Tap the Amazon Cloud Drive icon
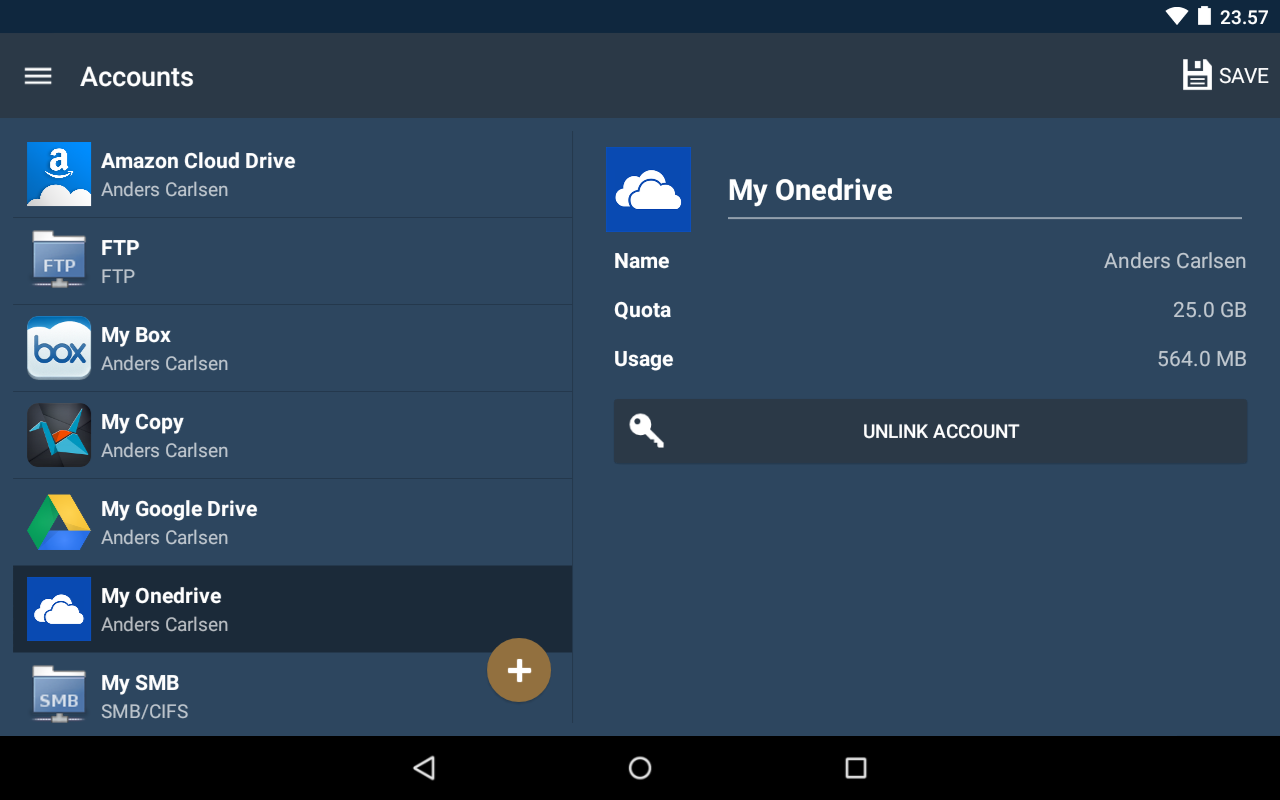The image size is (1280, 800). [x=59, y=174]
